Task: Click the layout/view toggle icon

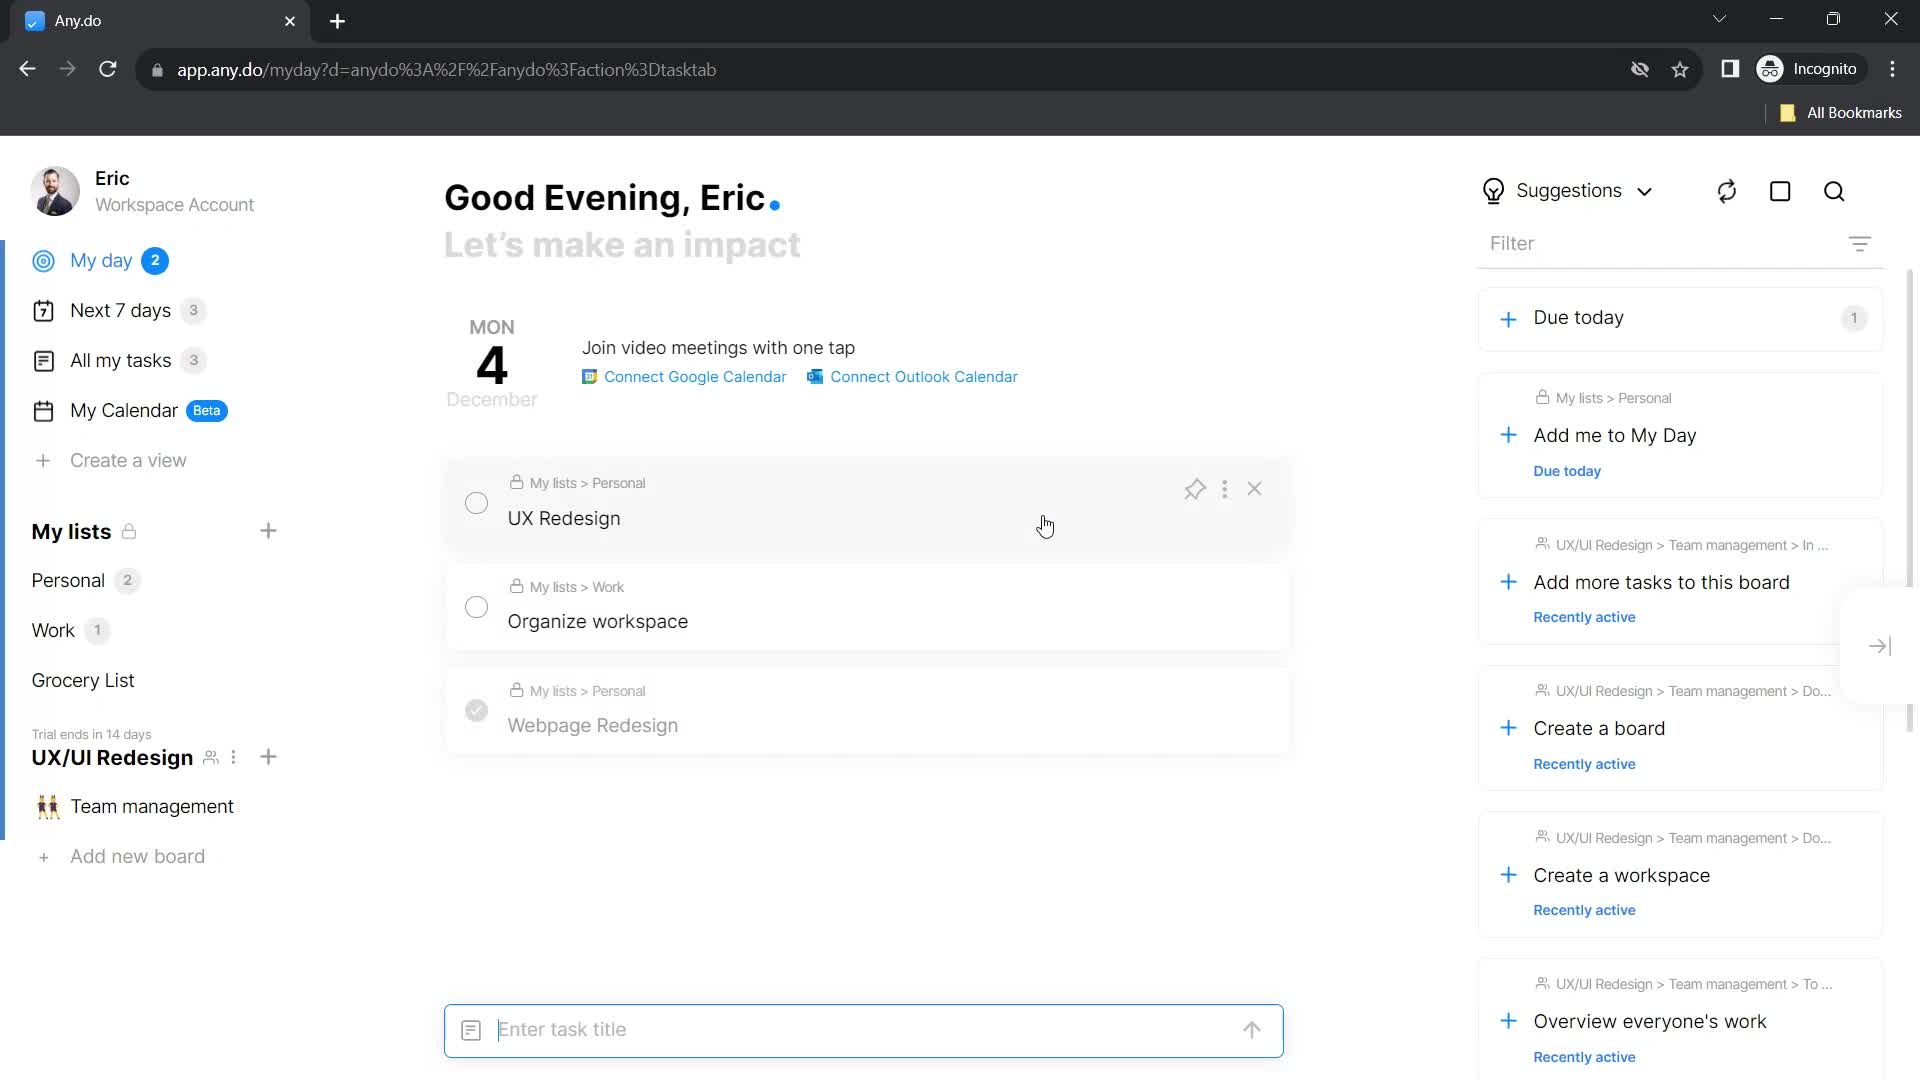Action: pyautogui.click(x=1780, y=191)
